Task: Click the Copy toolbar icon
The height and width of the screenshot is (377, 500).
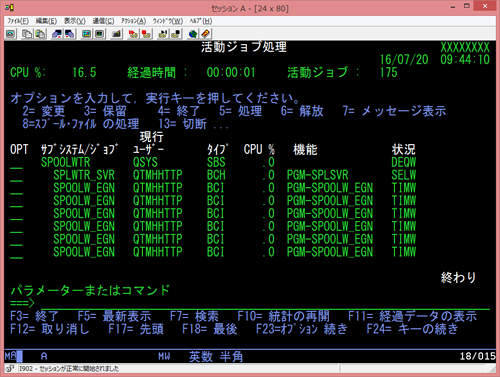Action: 27,34
